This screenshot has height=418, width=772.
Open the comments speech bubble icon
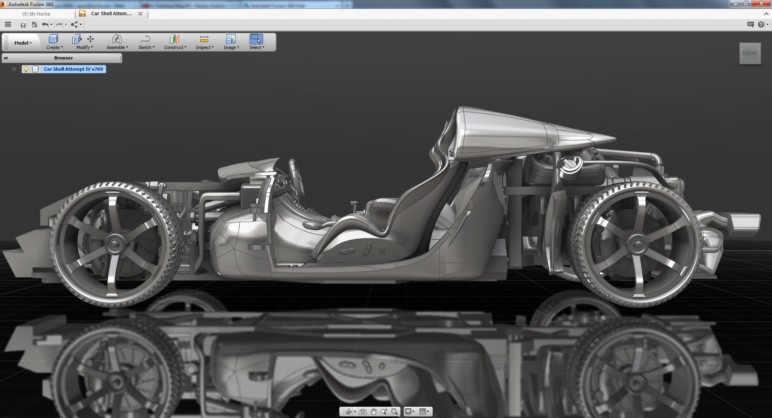pos(750,24)
